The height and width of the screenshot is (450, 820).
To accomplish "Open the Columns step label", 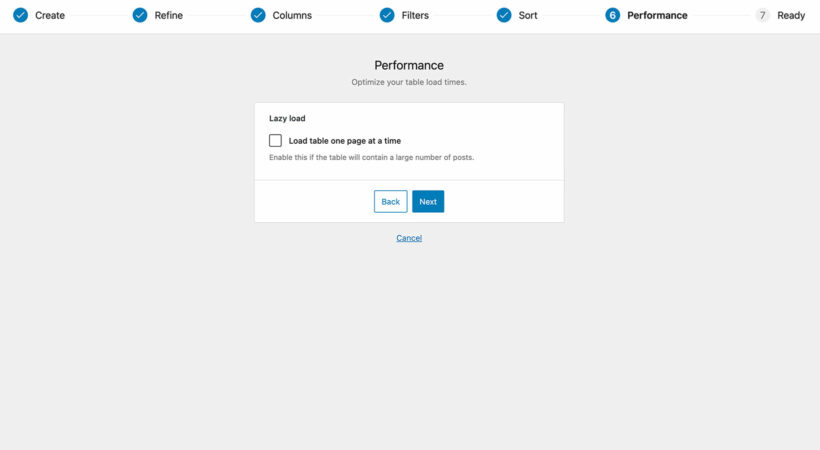I will point(292,15).
